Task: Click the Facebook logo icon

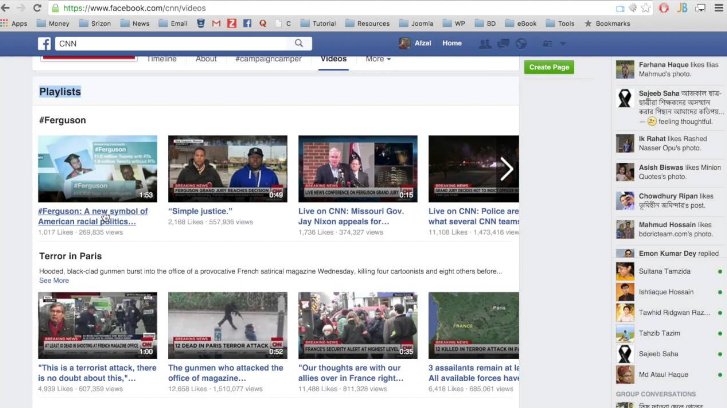Action: pos(45,44)
